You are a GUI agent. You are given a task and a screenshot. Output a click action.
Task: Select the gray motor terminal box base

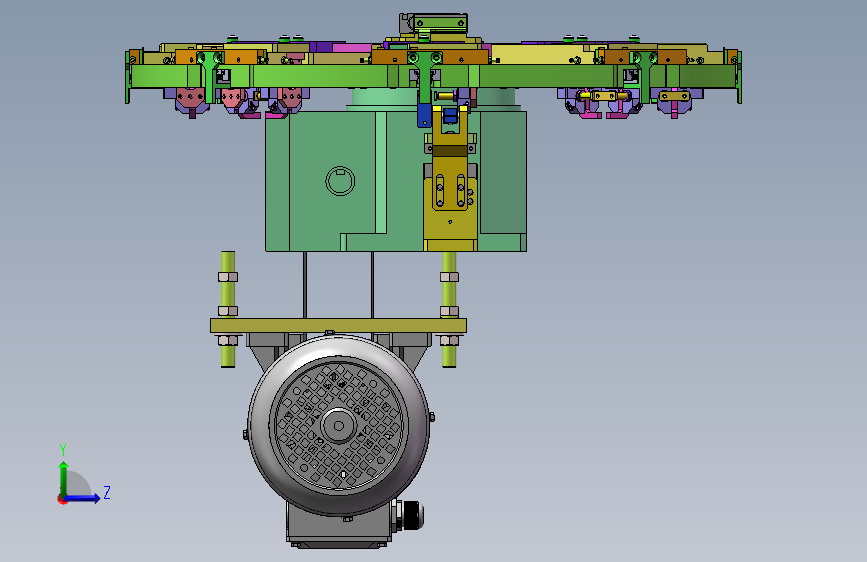coord(338,527)
